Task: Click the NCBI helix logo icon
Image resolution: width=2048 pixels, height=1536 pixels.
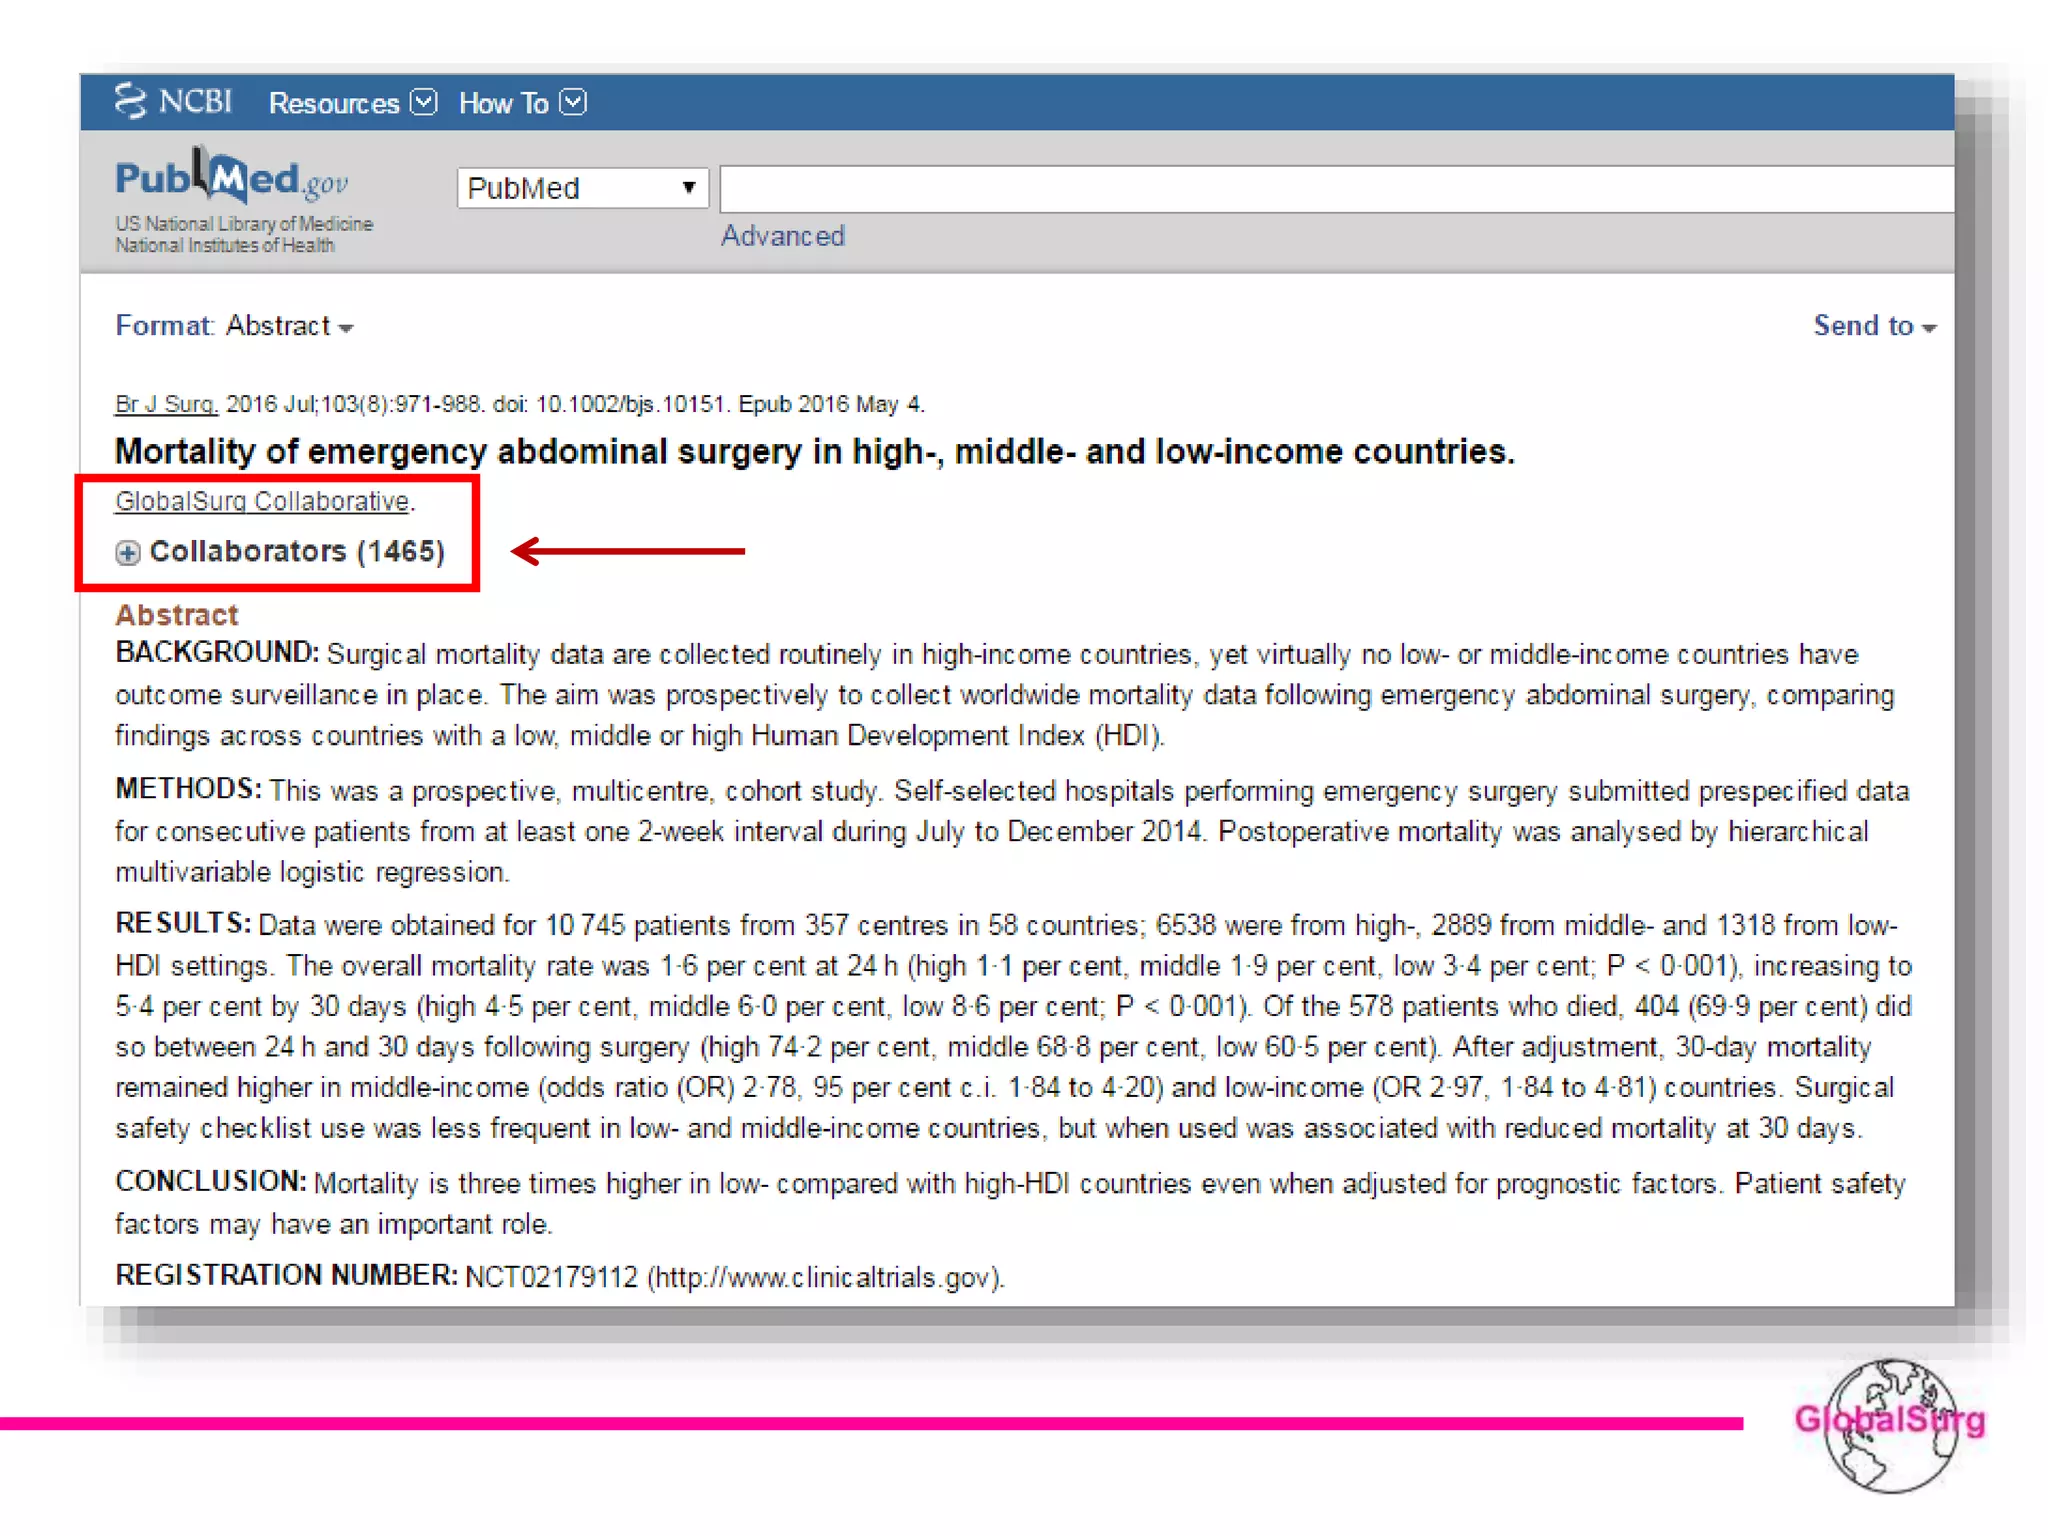Action: point(129,101)
